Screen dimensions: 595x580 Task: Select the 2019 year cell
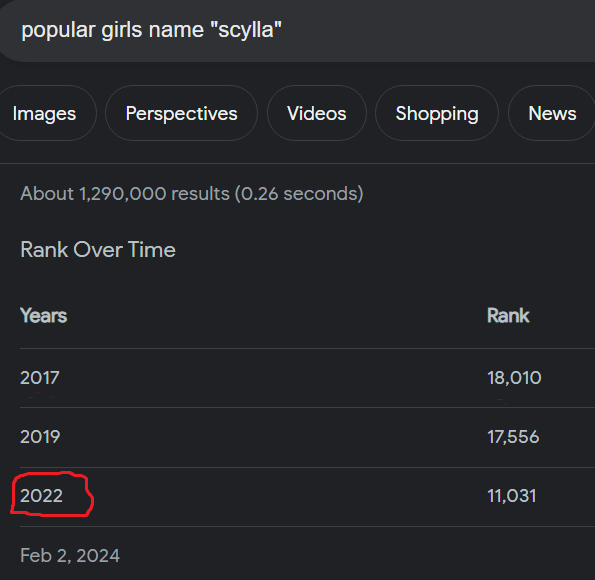pyautogui.click(x=40, y=437)
